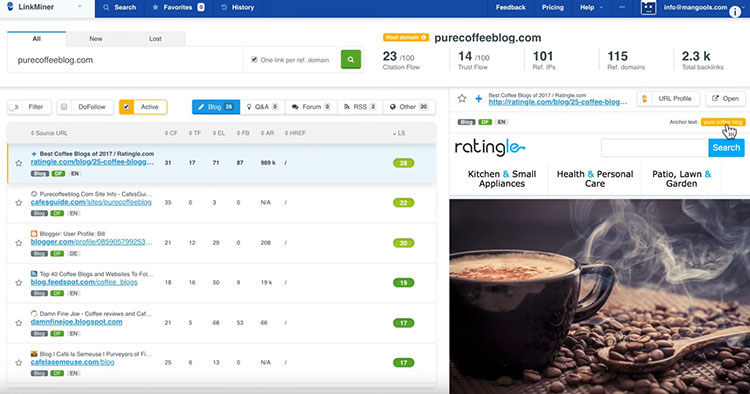Screen dimensions: 750x394
Task: Click the info icon next to Root domain
Action: [424, 37]
